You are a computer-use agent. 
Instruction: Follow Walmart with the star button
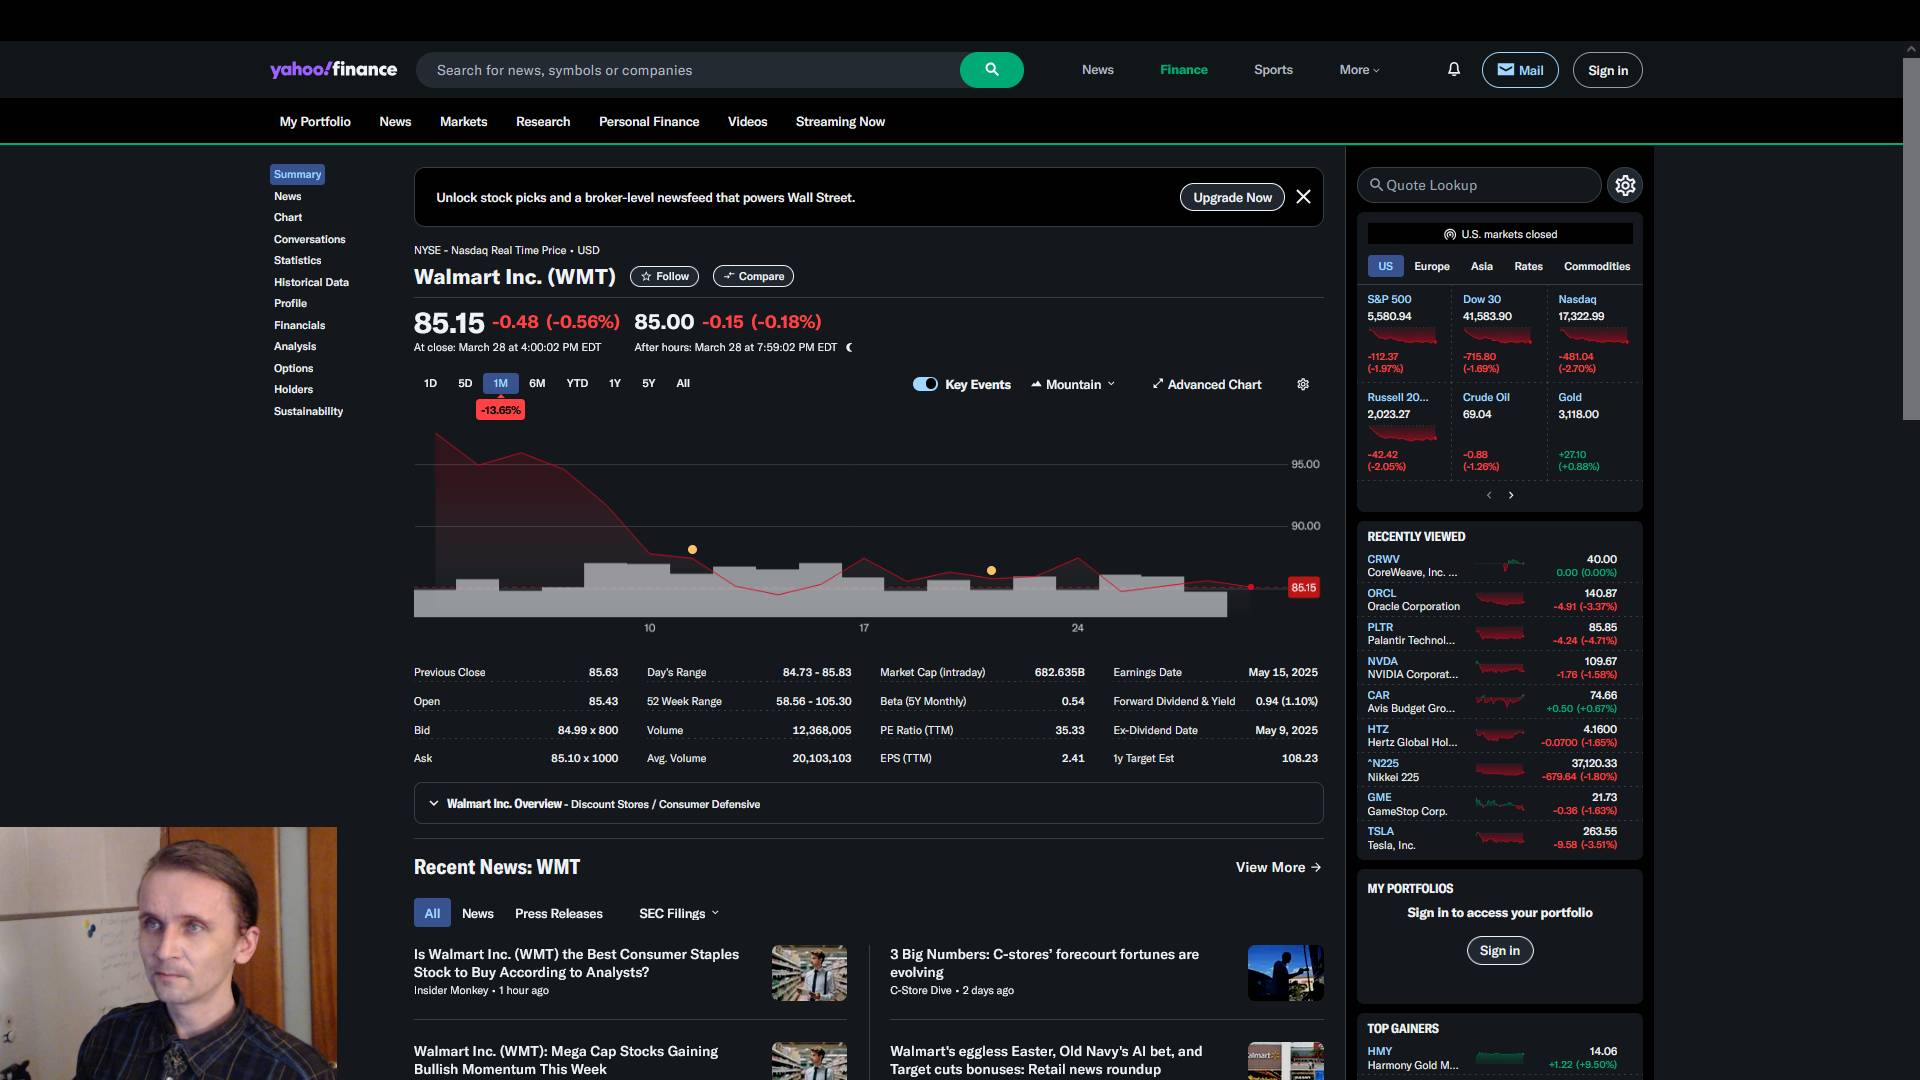pos(664,276)
